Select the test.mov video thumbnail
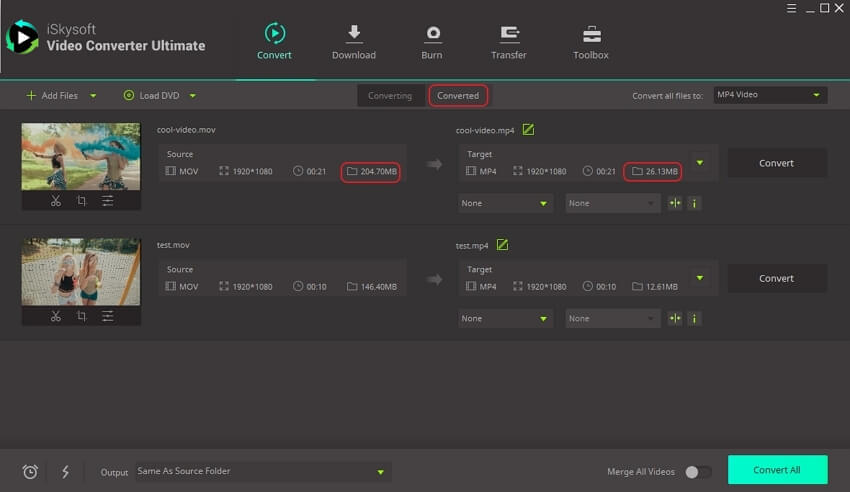Viewport: 850px width, 492px height. pyautogui.click(x=81, y=271)
